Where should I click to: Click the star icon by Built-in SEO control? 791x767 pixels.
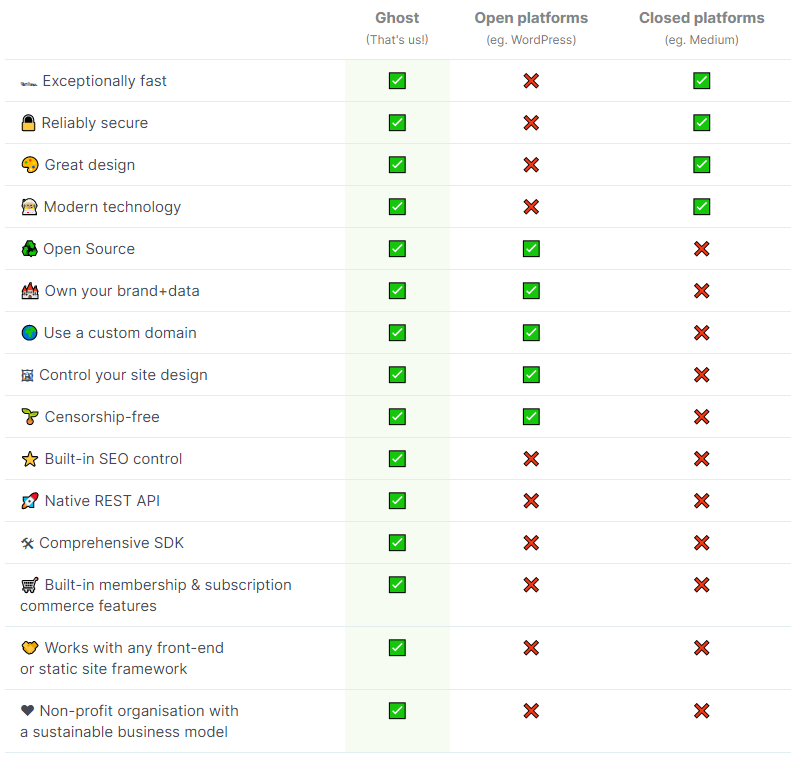[30, 459]
